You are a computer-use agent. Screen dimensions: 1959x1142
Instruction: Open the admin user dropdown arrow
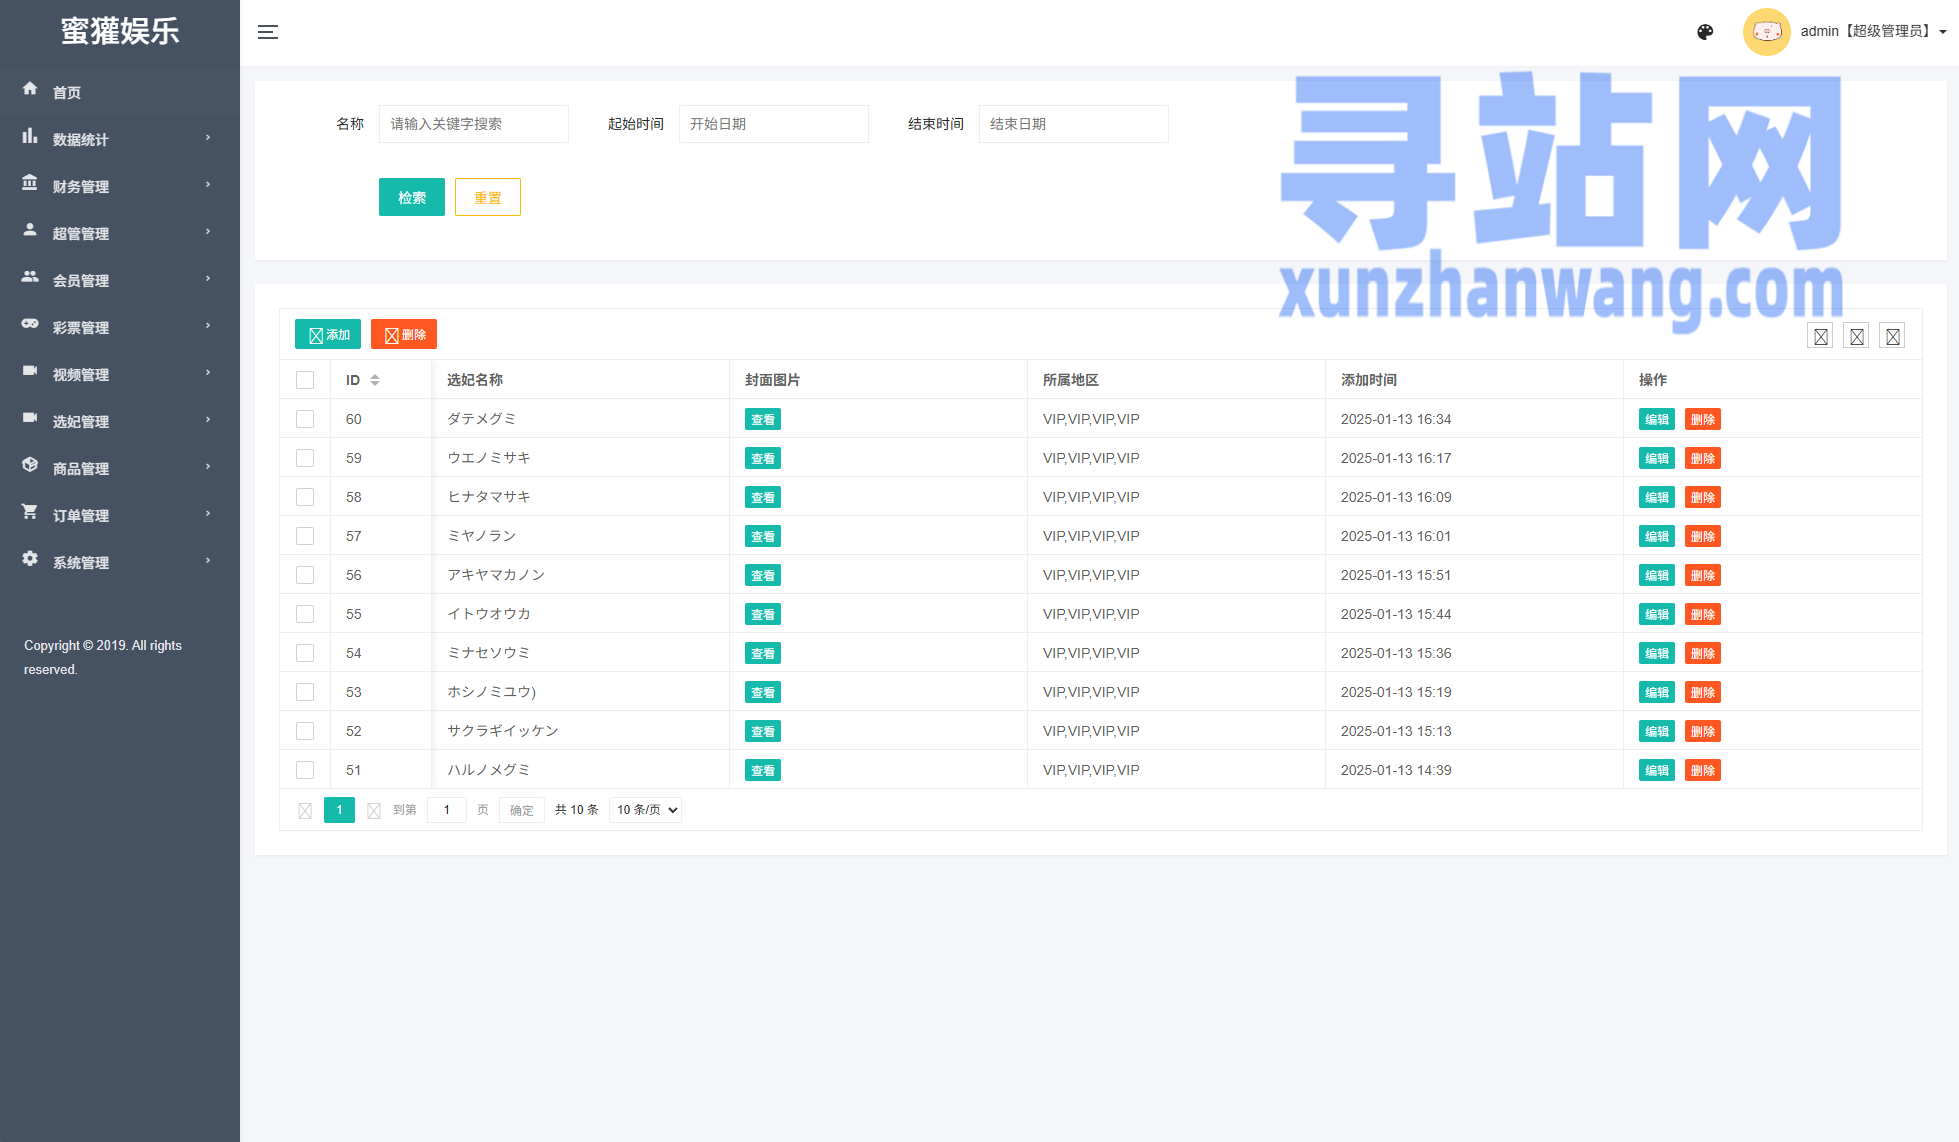[x=1942, y=32]
